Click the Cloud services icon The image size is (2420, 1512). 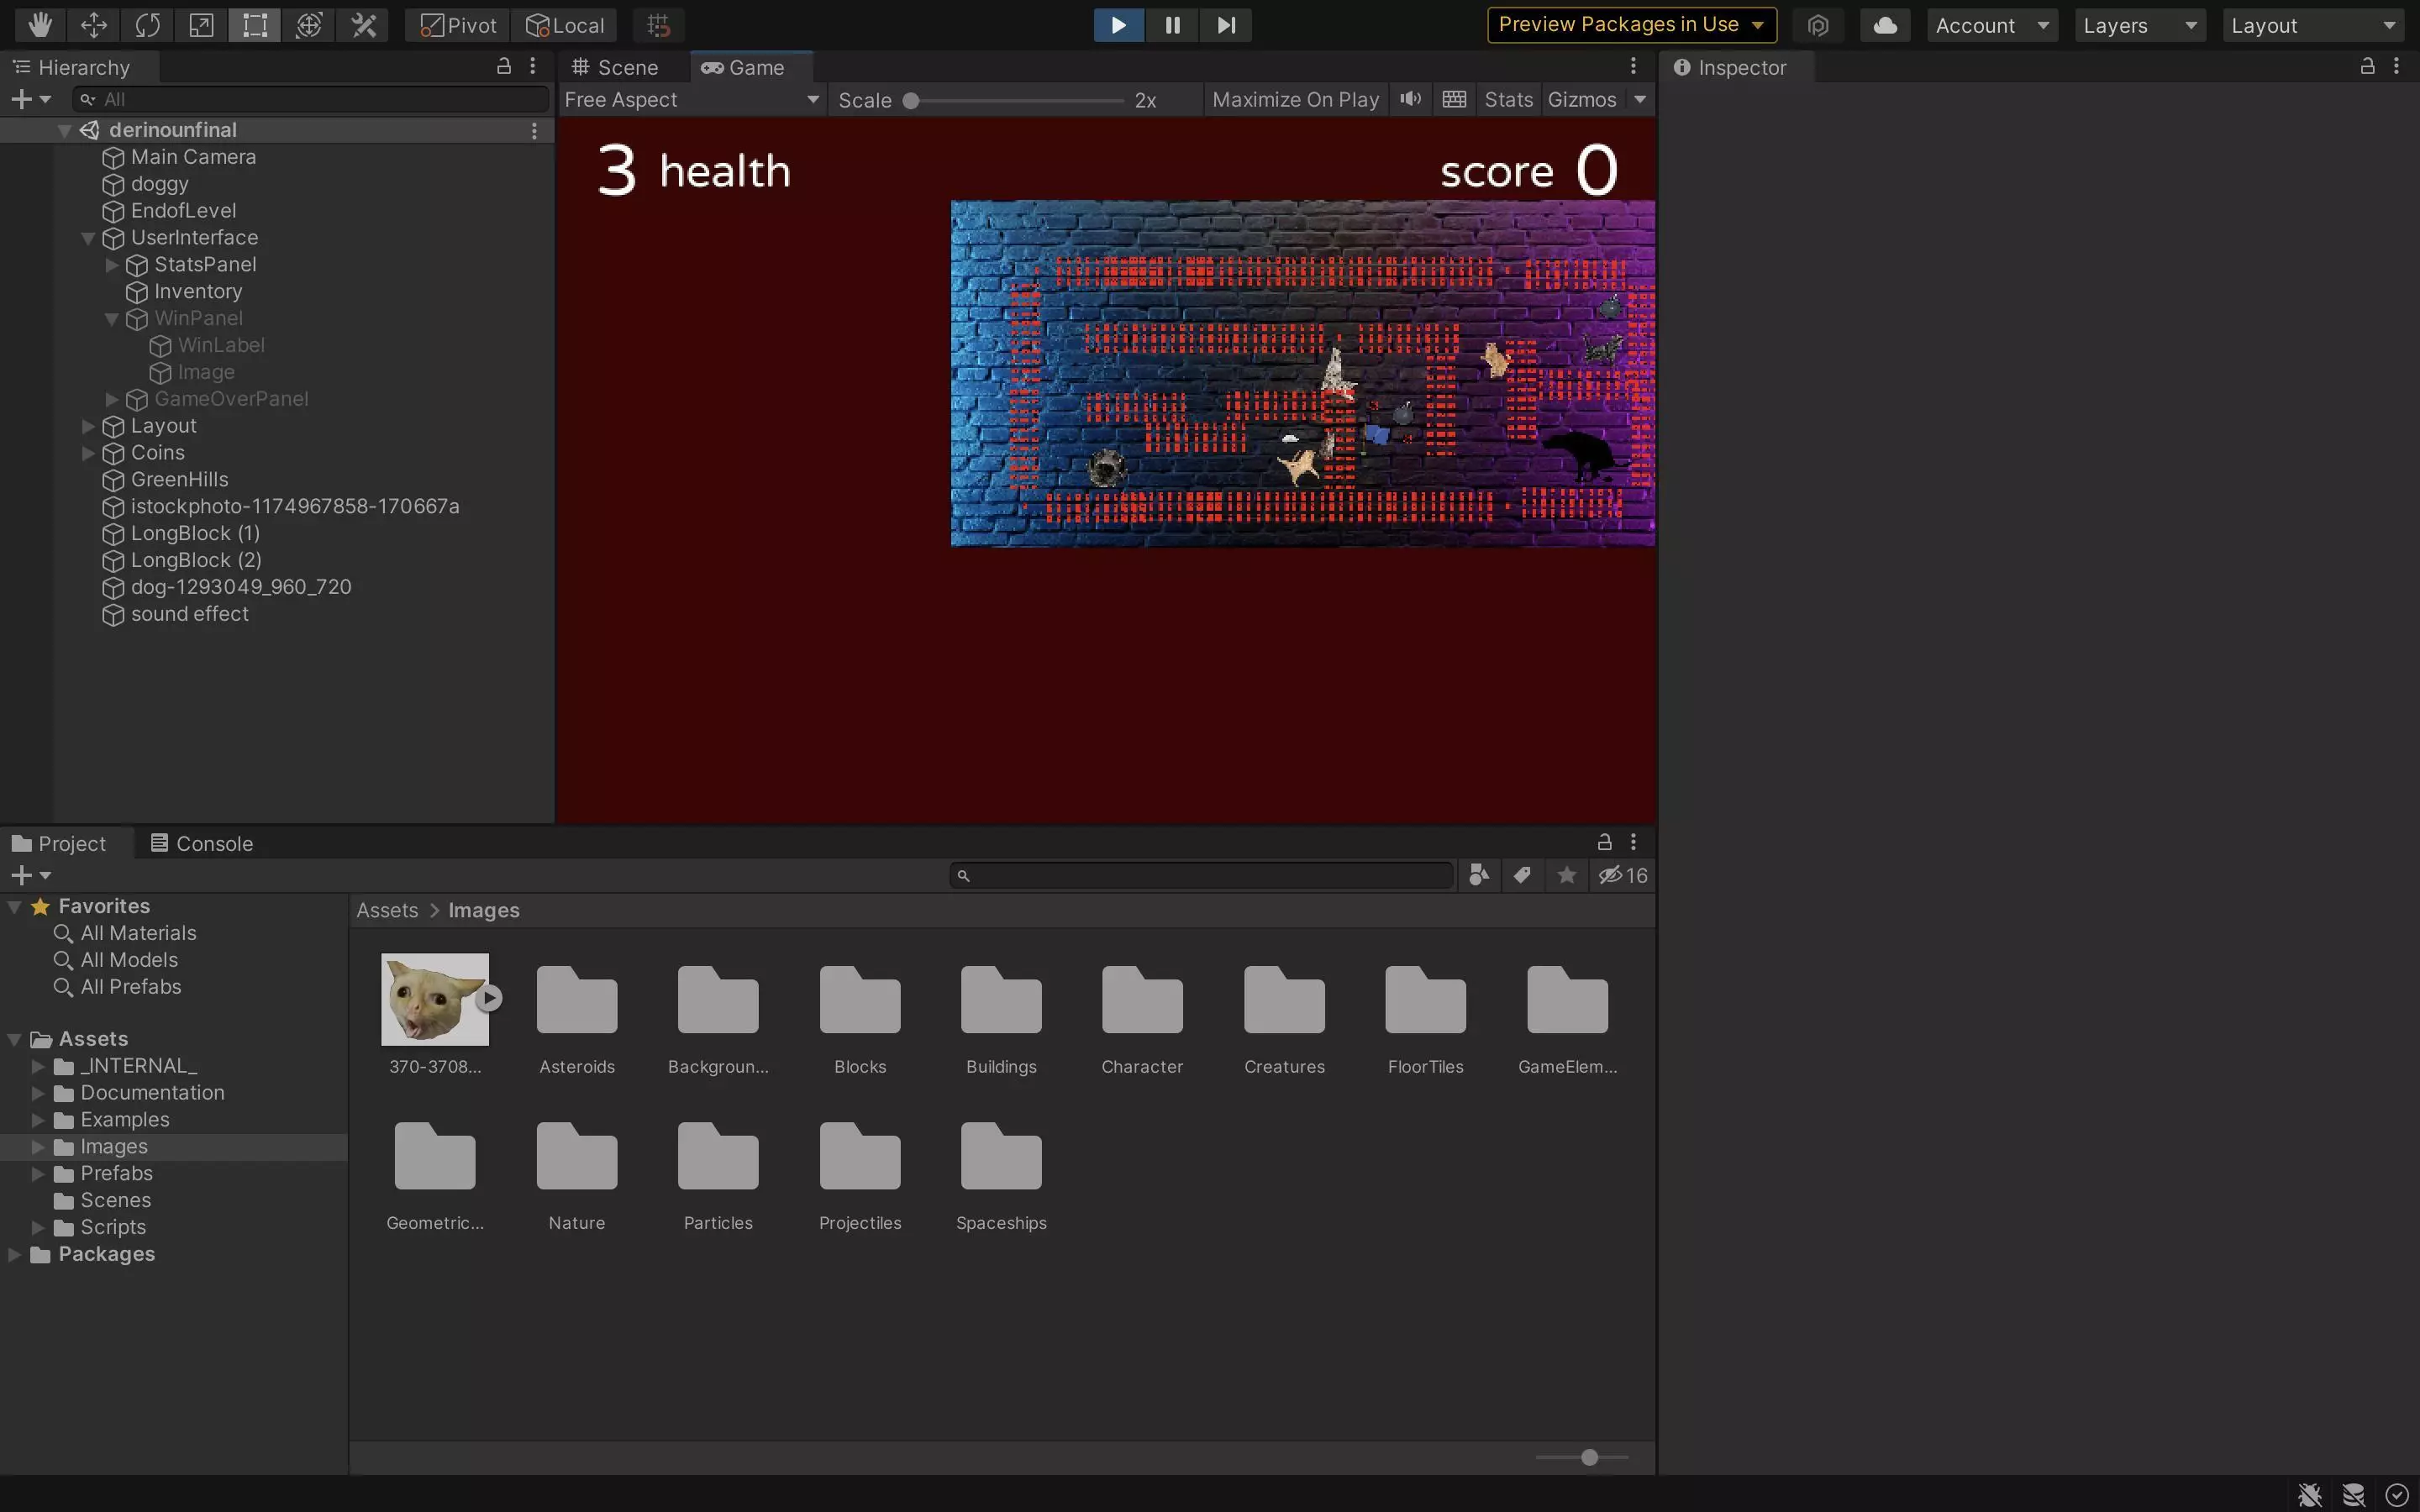[x=1885, y=25]
